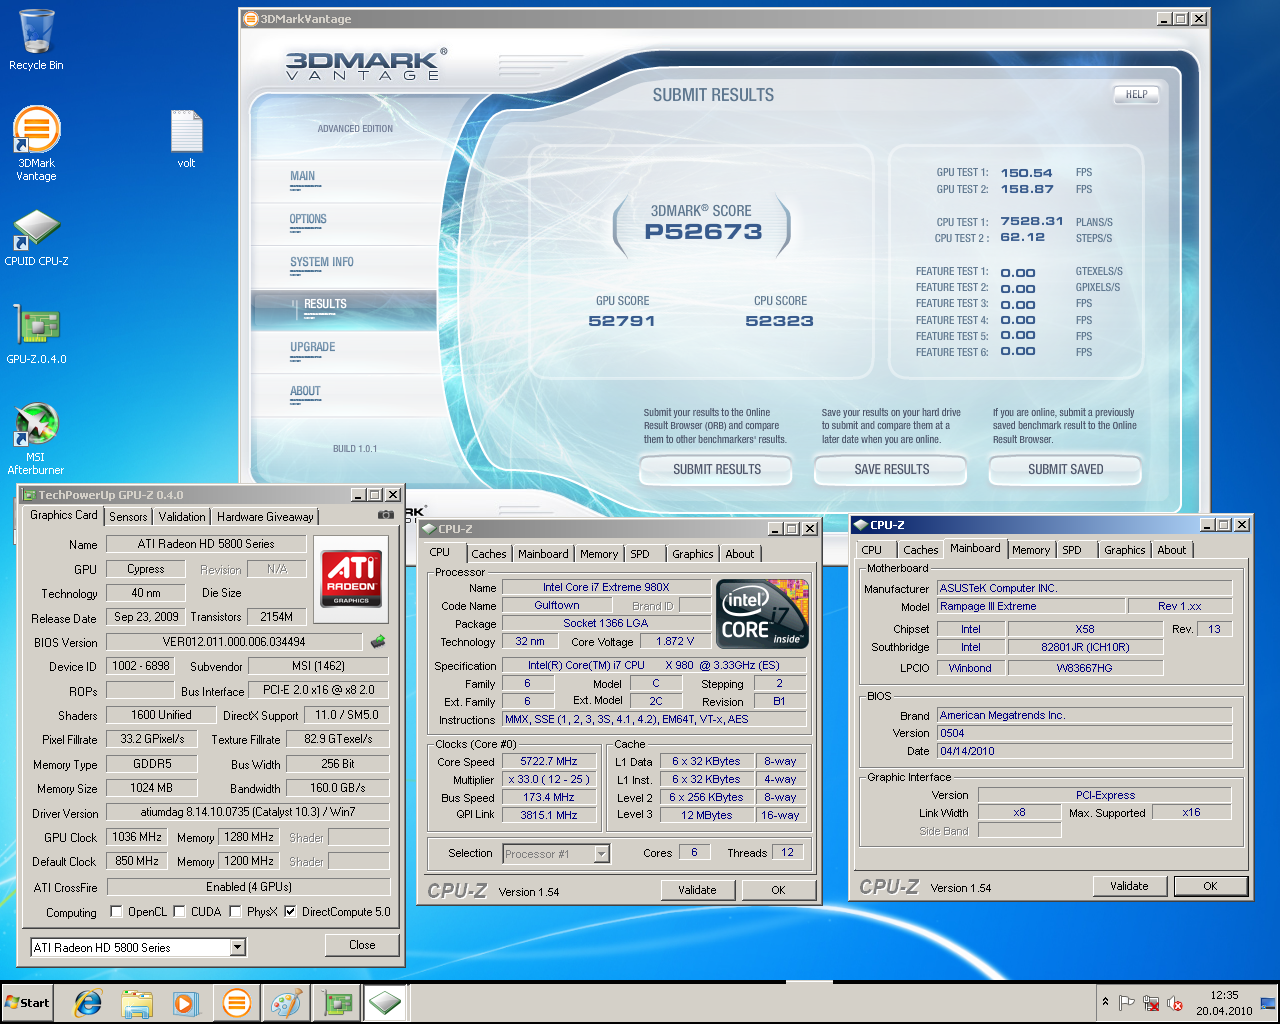Open Graphics tab in left CPU-Z window

point(693,554)
